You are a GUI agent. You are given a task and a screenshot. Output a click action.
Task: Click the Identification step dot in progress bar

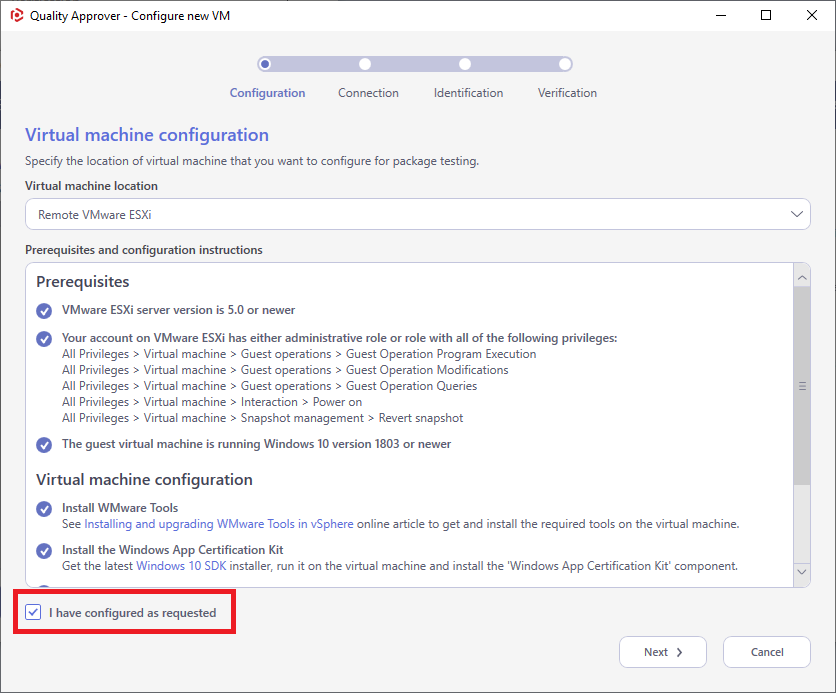[x=465, y=64]
